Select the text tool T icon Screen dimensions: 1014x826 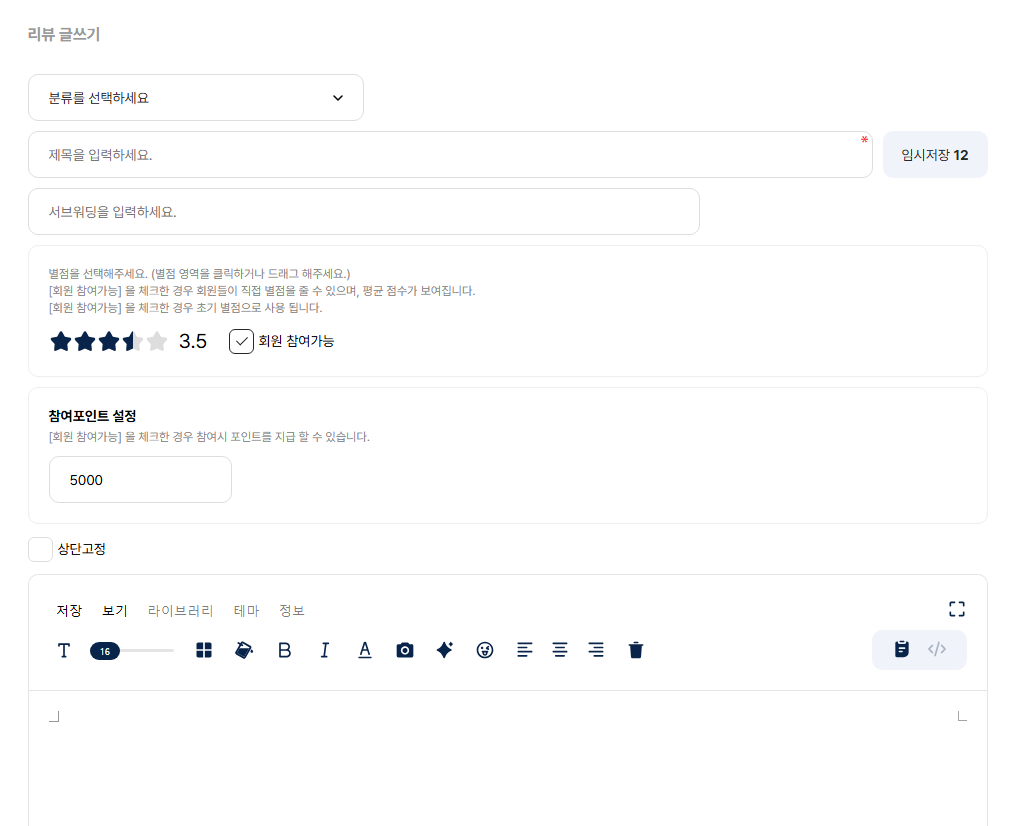[x=63, y=650]
